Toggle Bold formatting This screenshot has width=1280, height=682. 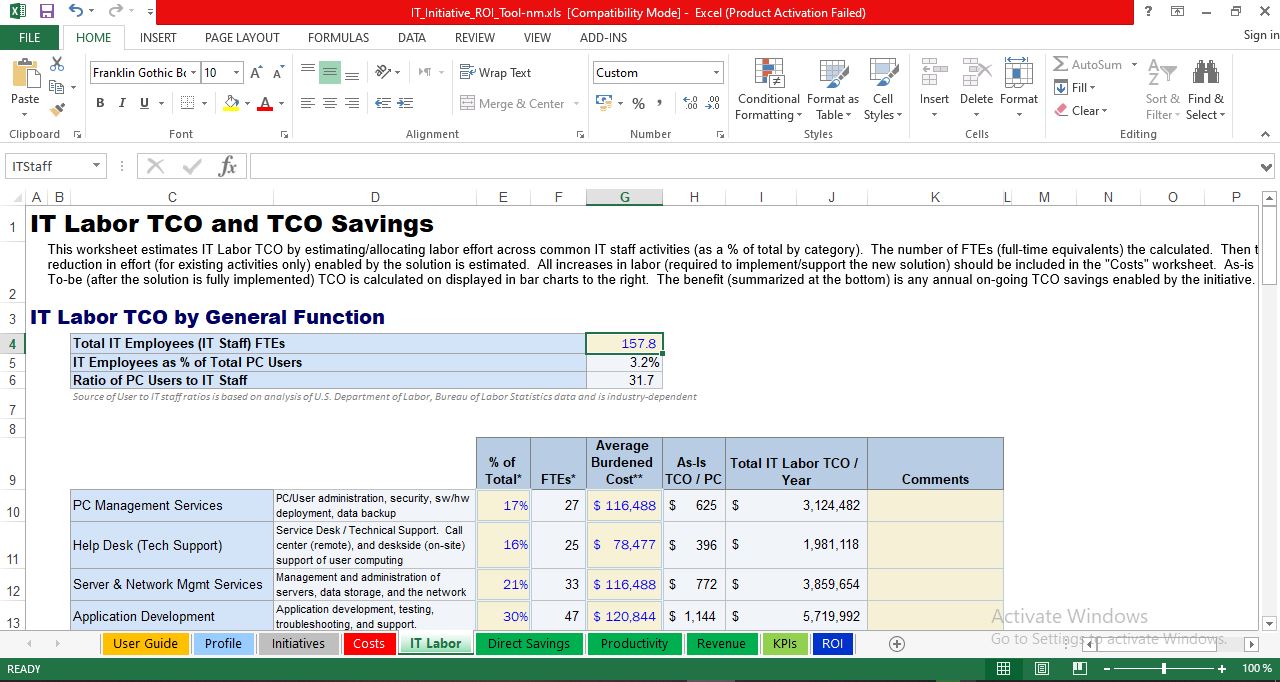click(x=100, y=103)
